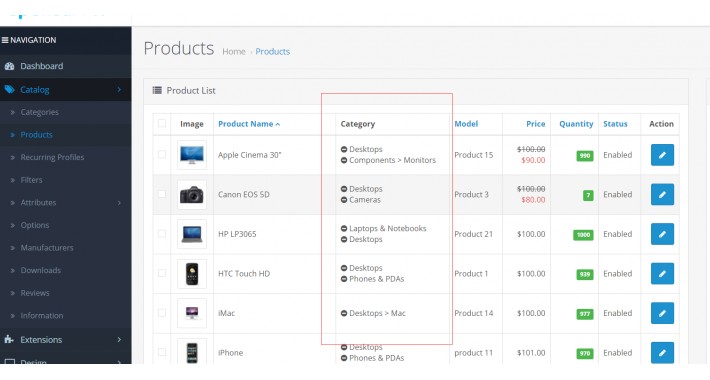Sort by Model column header
Viewport: 710px width, 380px height.
tap(466, 124)
